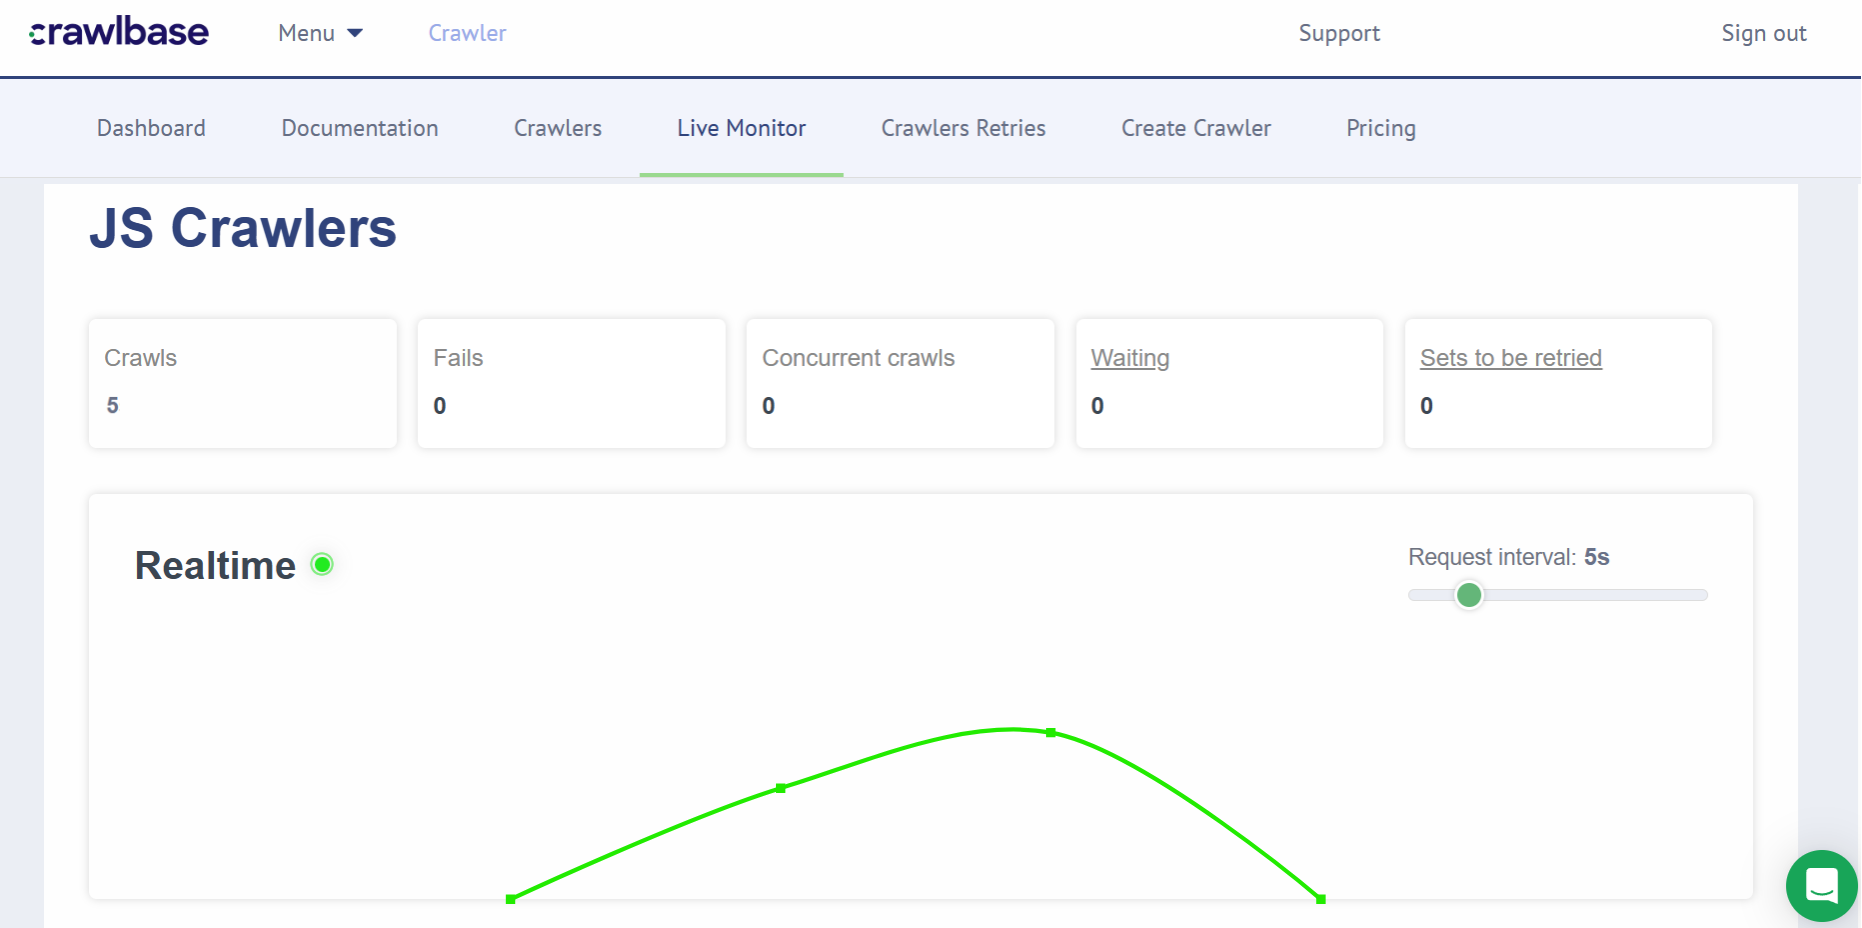Switch to the Live Monitor tab
This screenshot has width=1862, height=928.
coord(740,128)
